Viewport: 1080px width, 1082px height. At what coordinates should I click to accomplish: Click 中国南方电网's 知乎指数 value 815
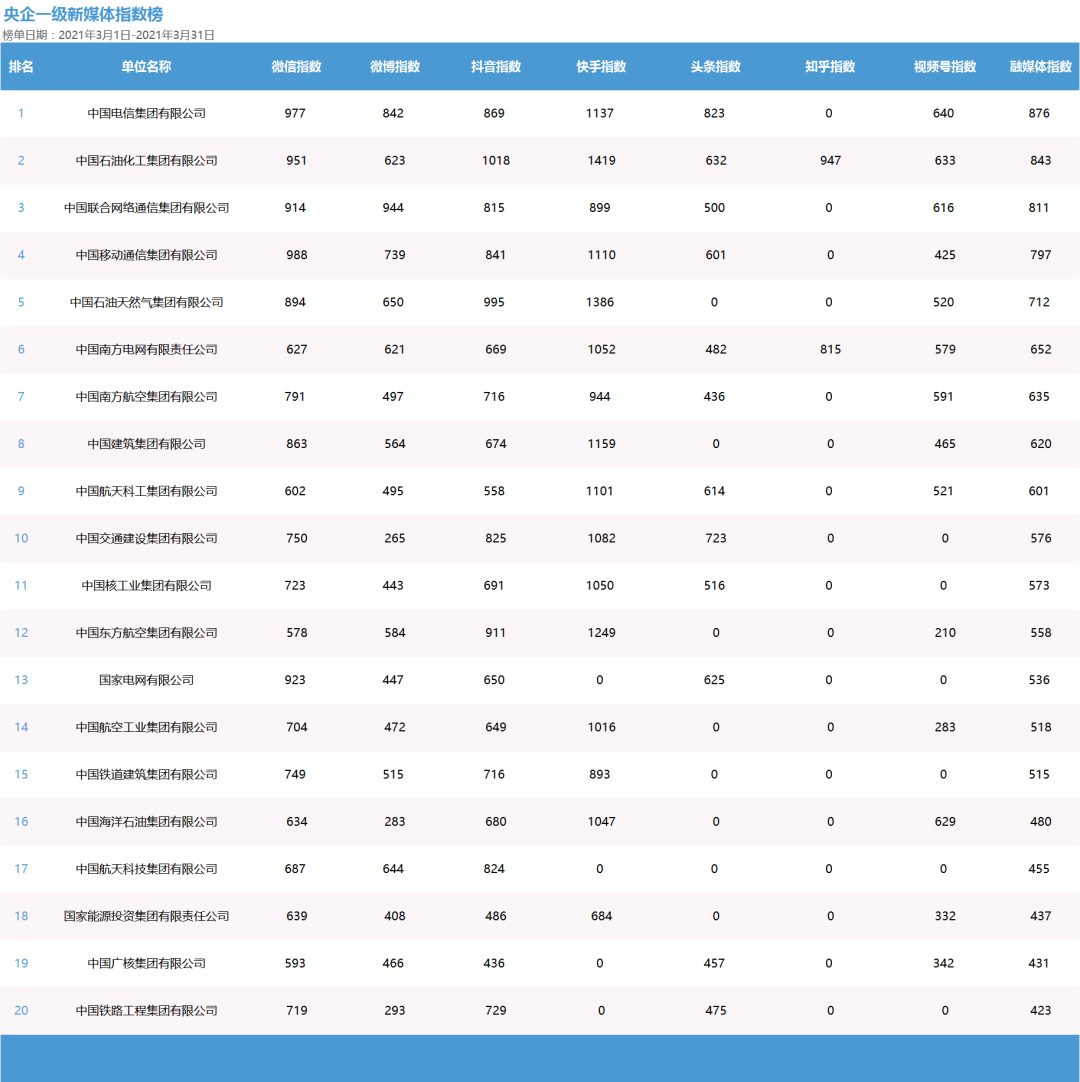click(x=830, y=350)
